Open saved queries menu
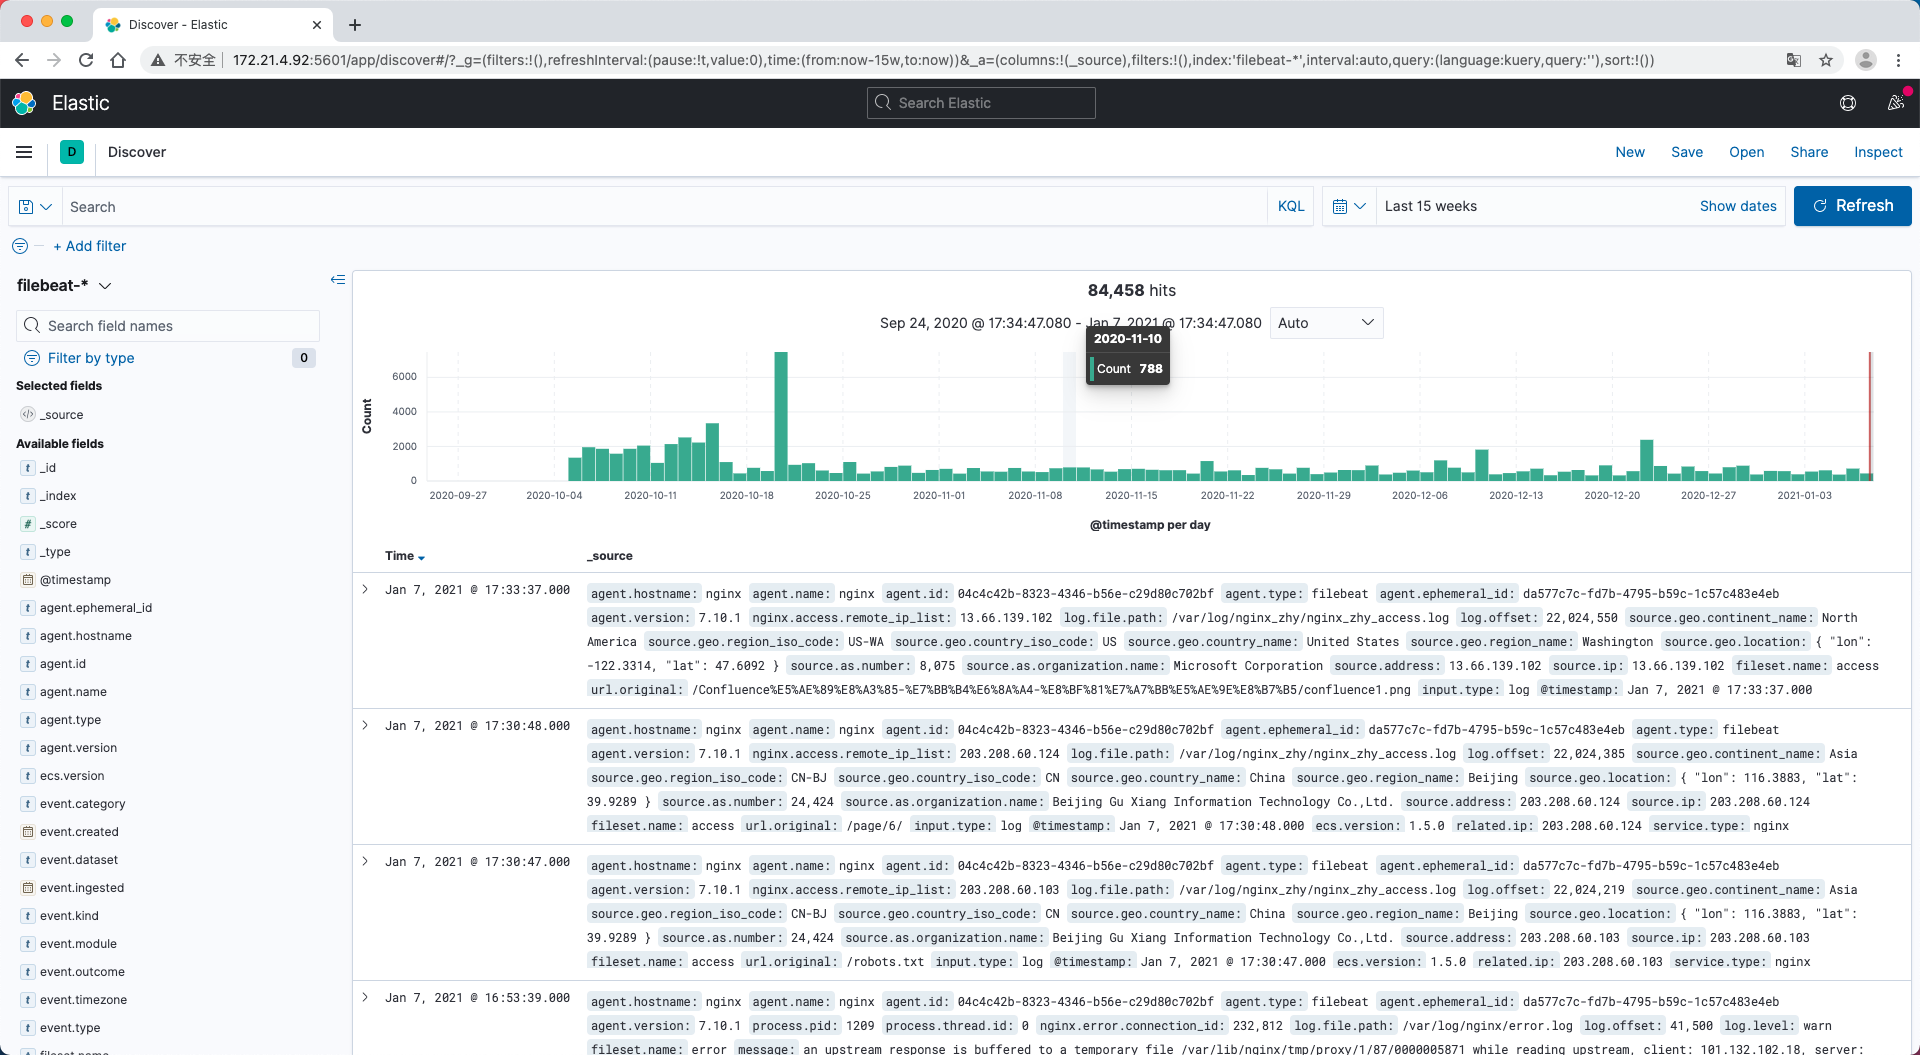The height and width of the screenshot is (1055, 1920). tap(35, 206)
